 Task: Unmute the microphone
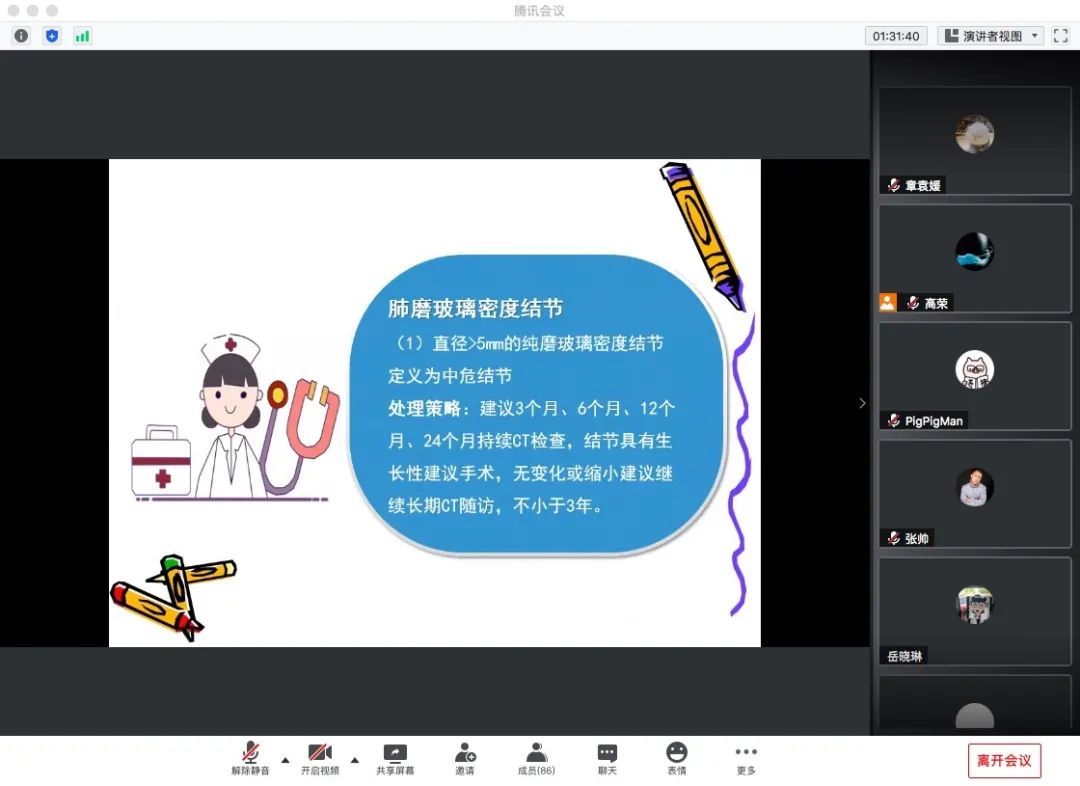(250, 759)
